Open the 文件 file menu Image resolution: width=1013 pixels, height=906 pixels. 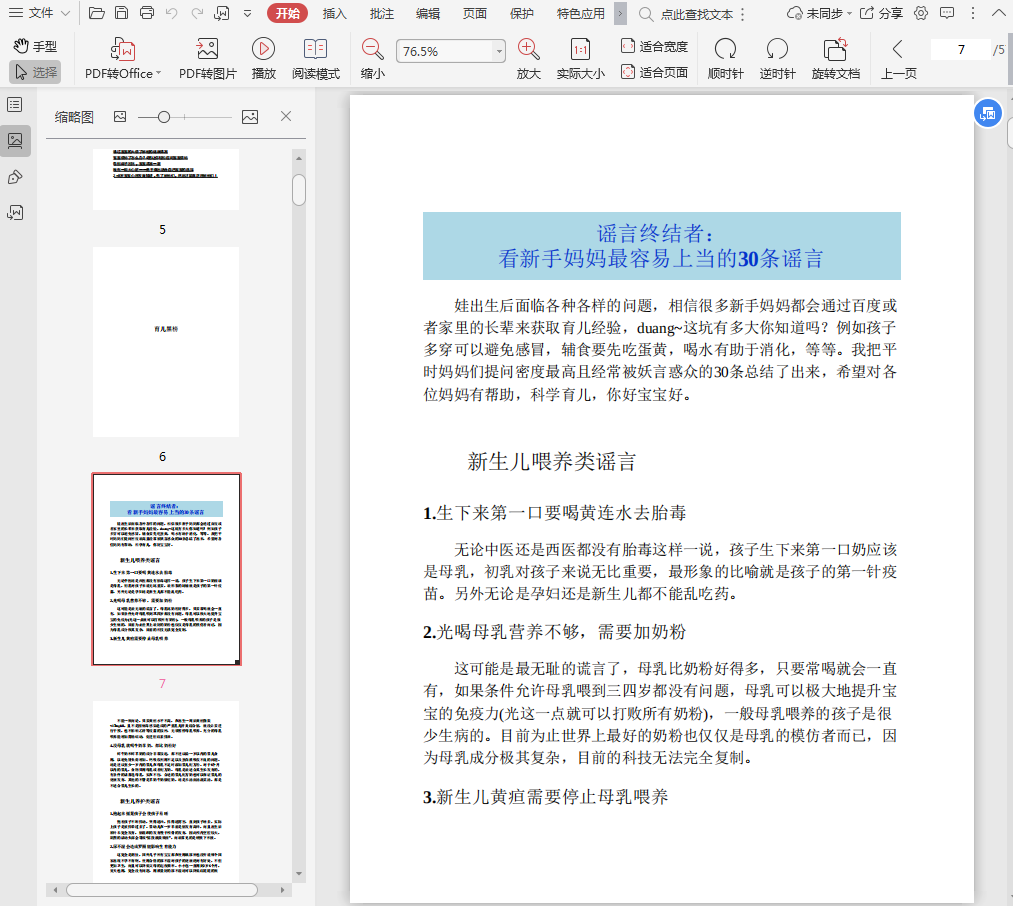[x=40, y=13]
